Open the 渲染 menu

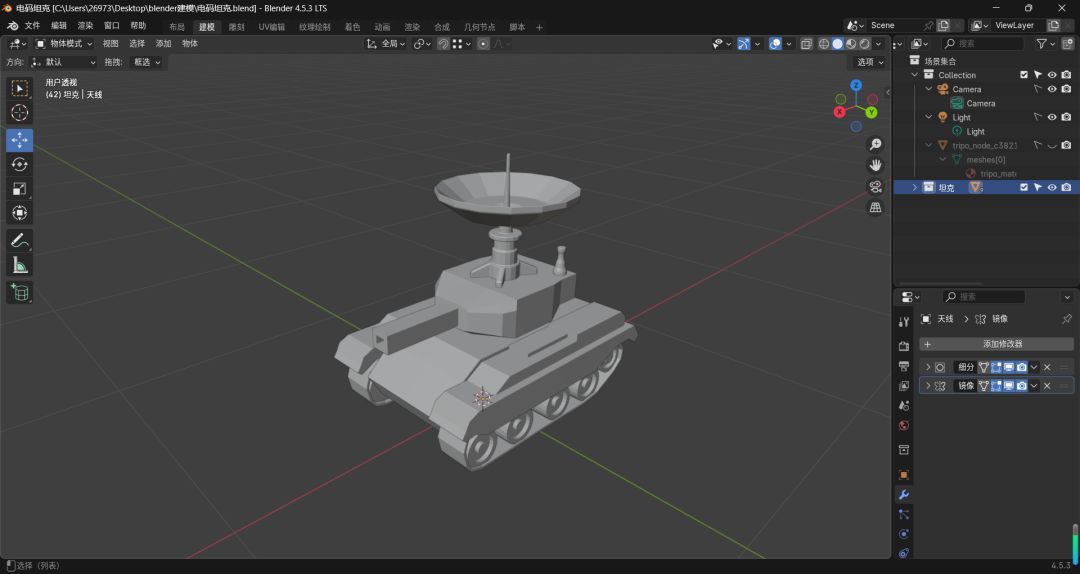(85, 25)
